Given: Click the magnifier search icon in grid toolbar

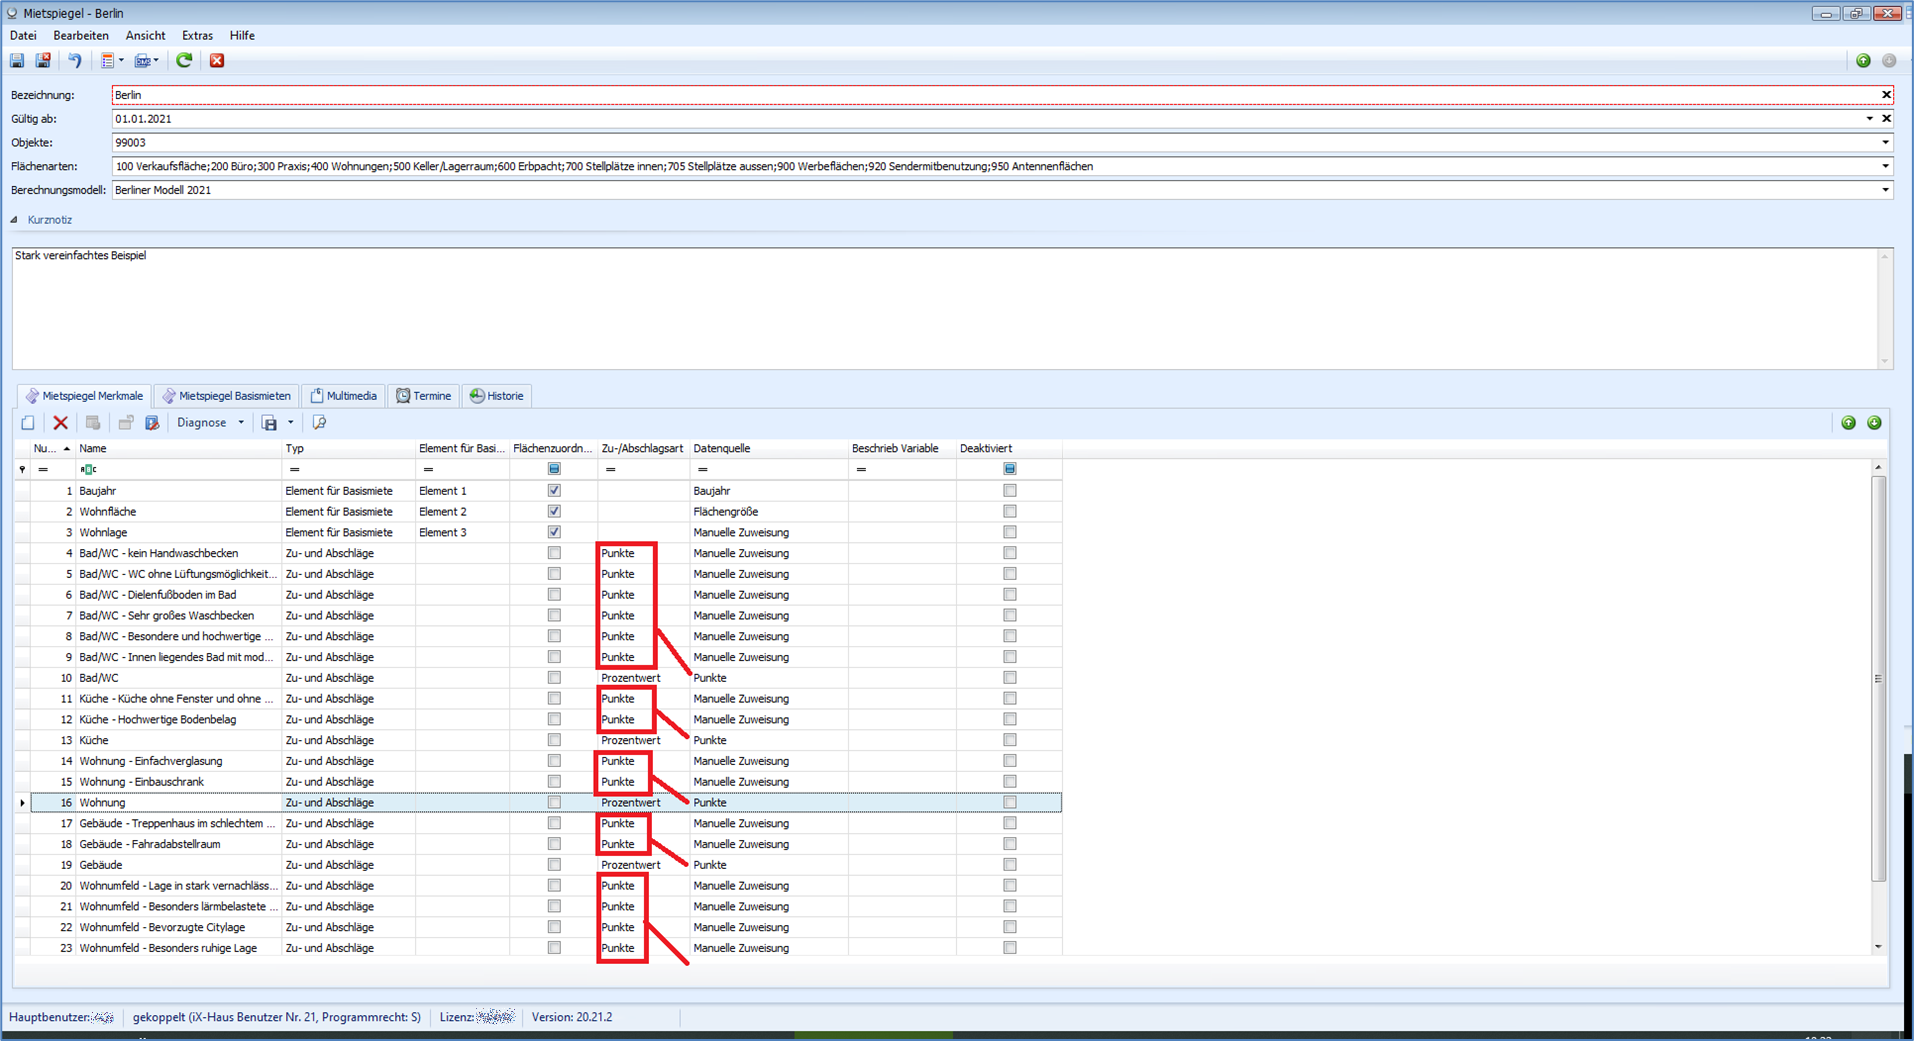Looking at the screenshot, I should (320, 423).
